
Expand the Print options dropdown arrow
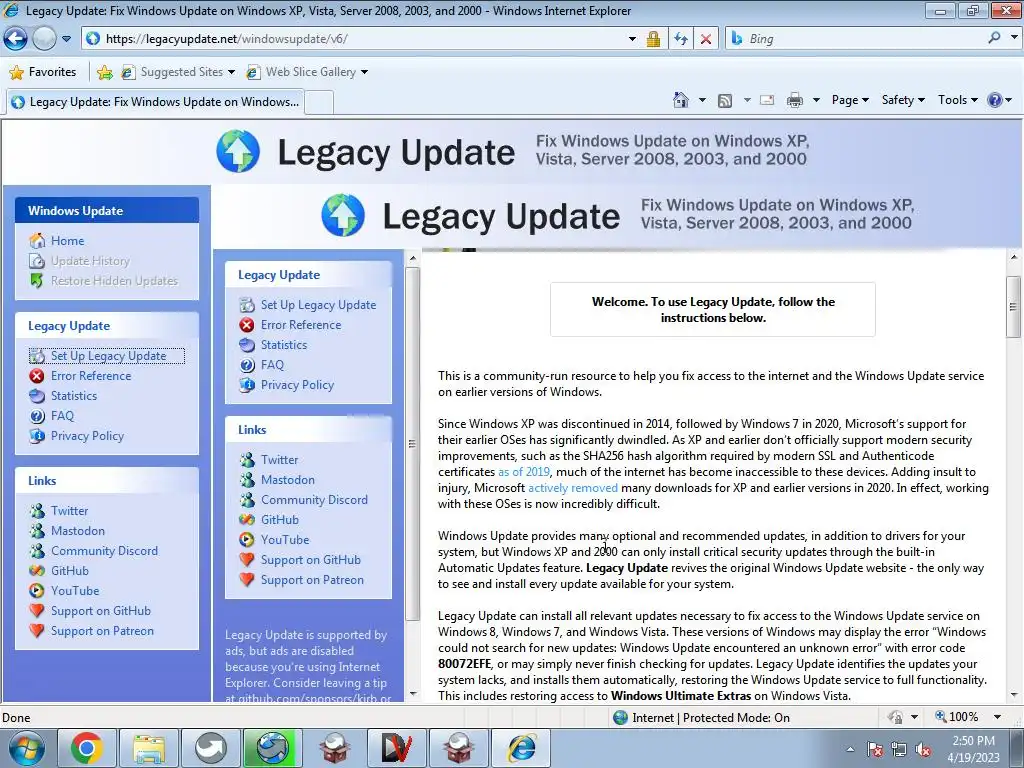pos(816,100)
